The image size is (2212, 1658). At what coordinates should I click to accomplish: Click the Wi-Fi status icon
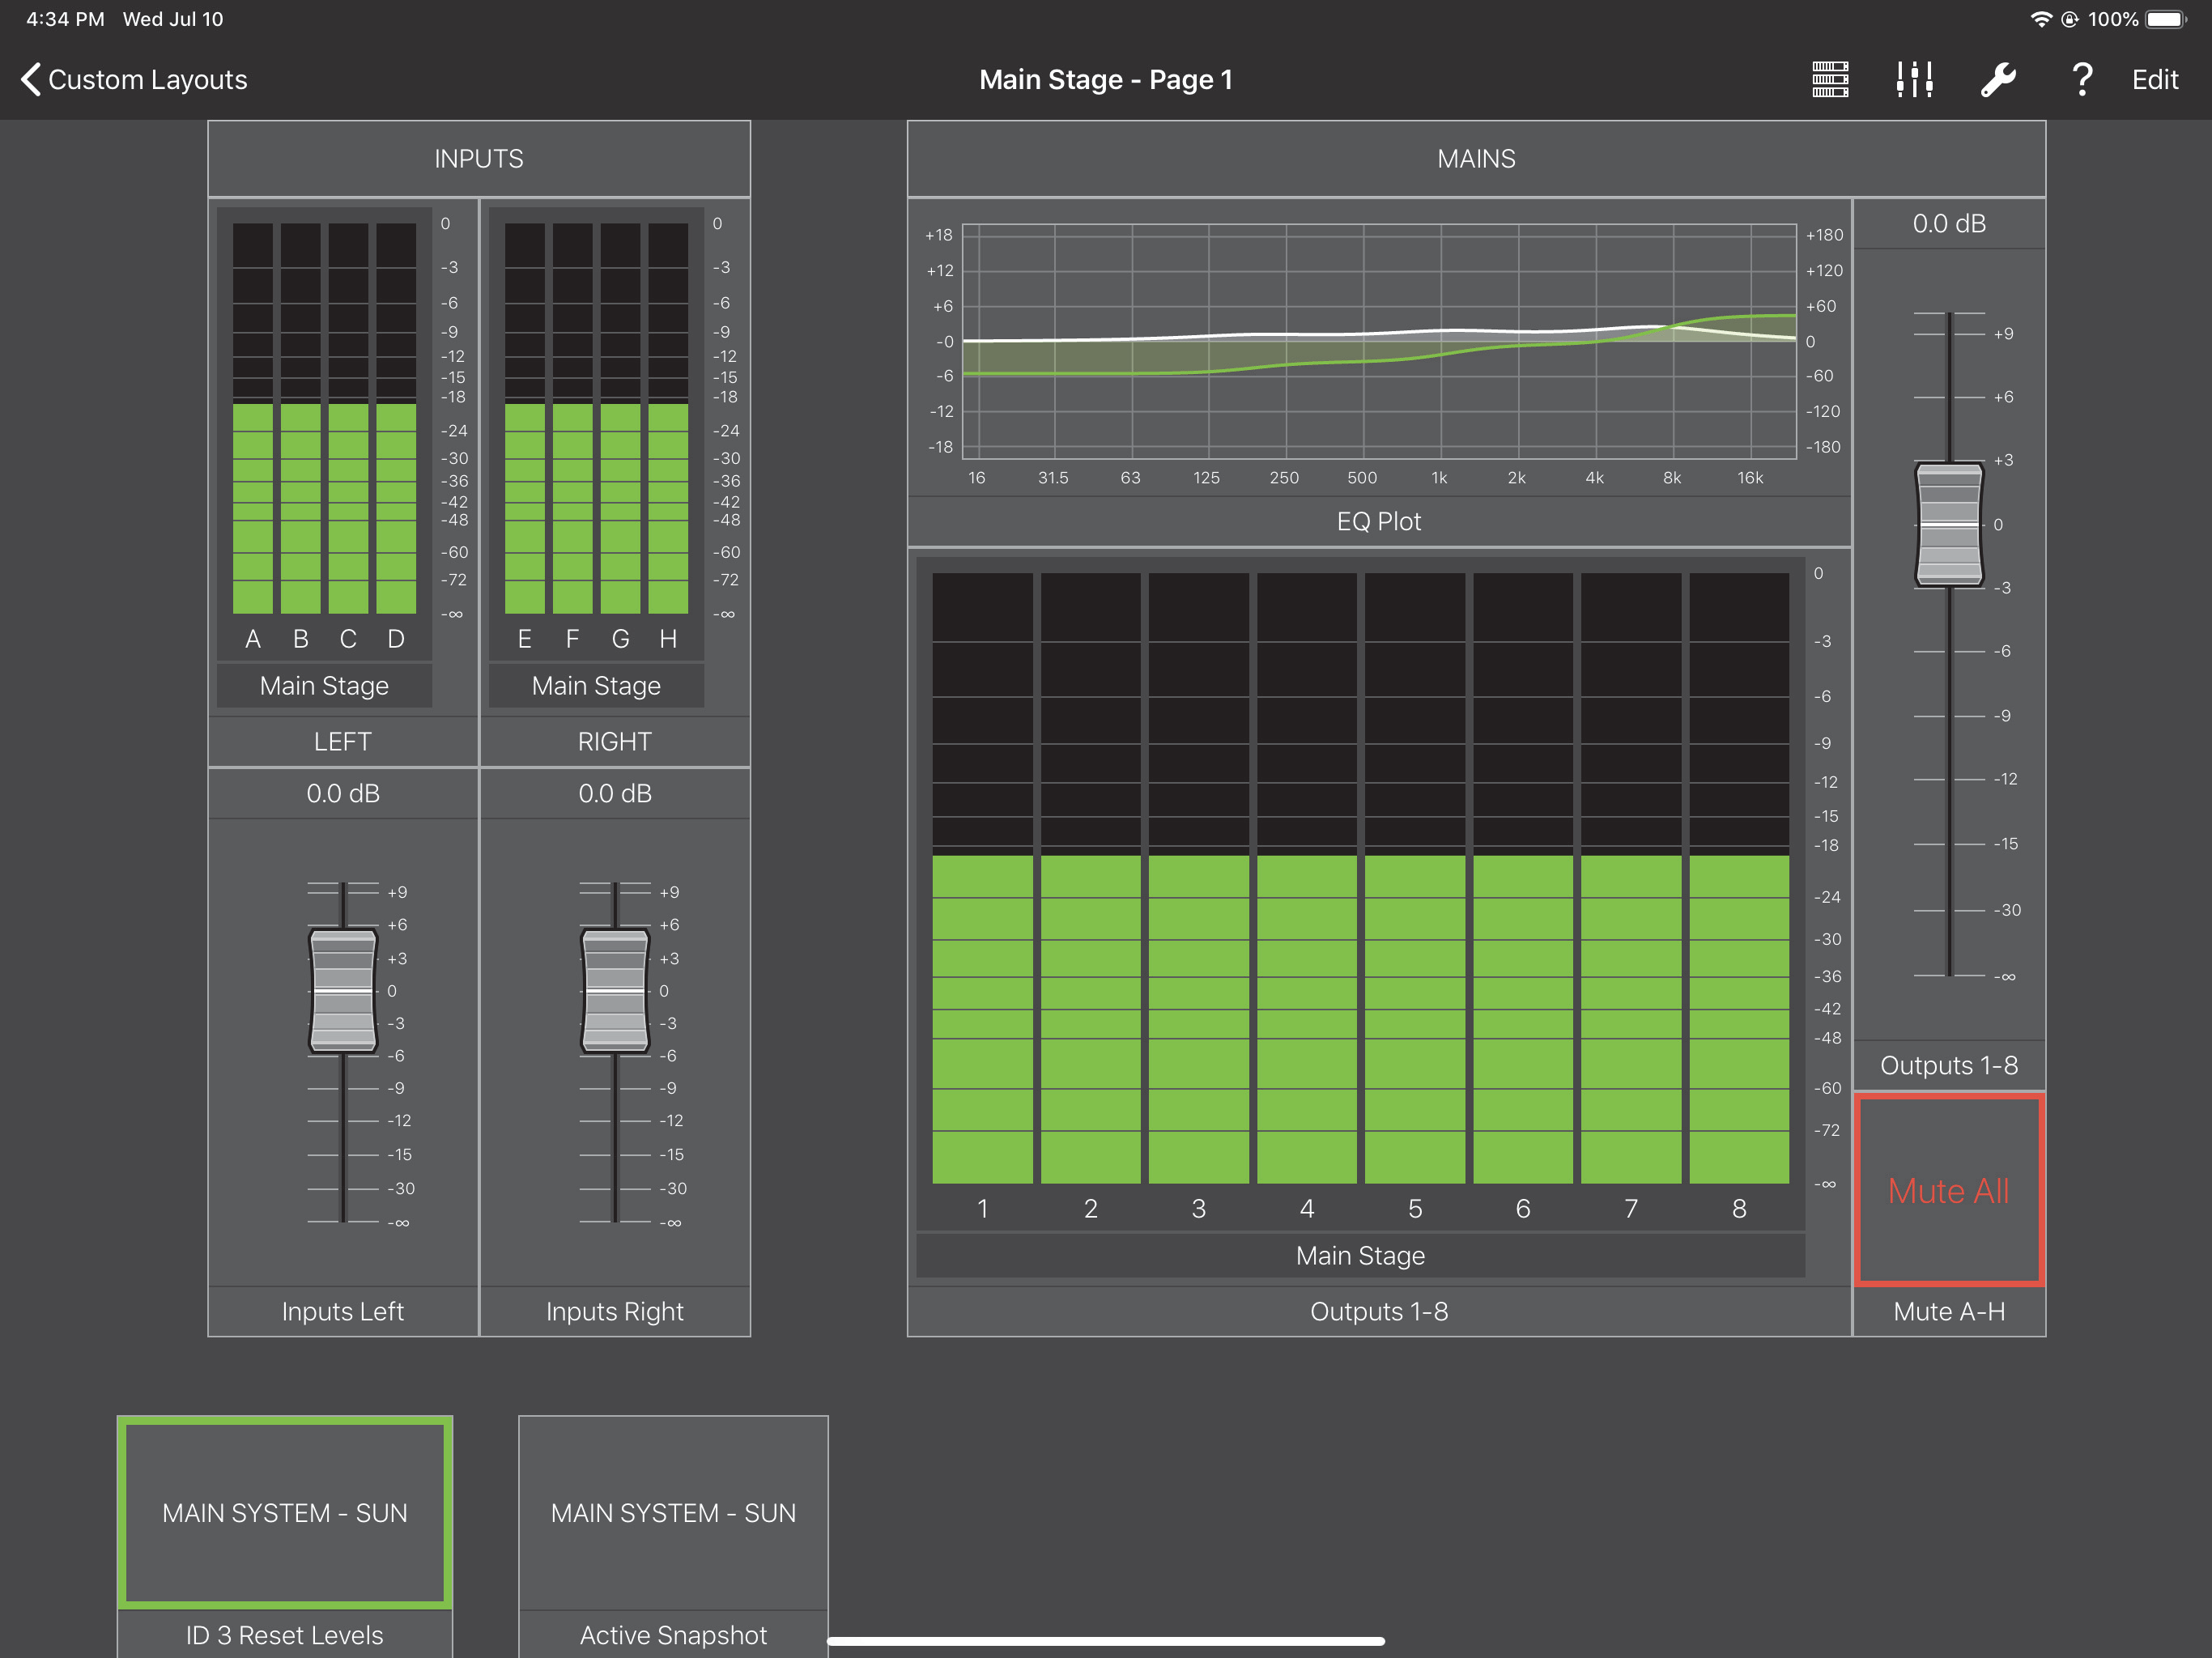click(x=2041, y=19)
